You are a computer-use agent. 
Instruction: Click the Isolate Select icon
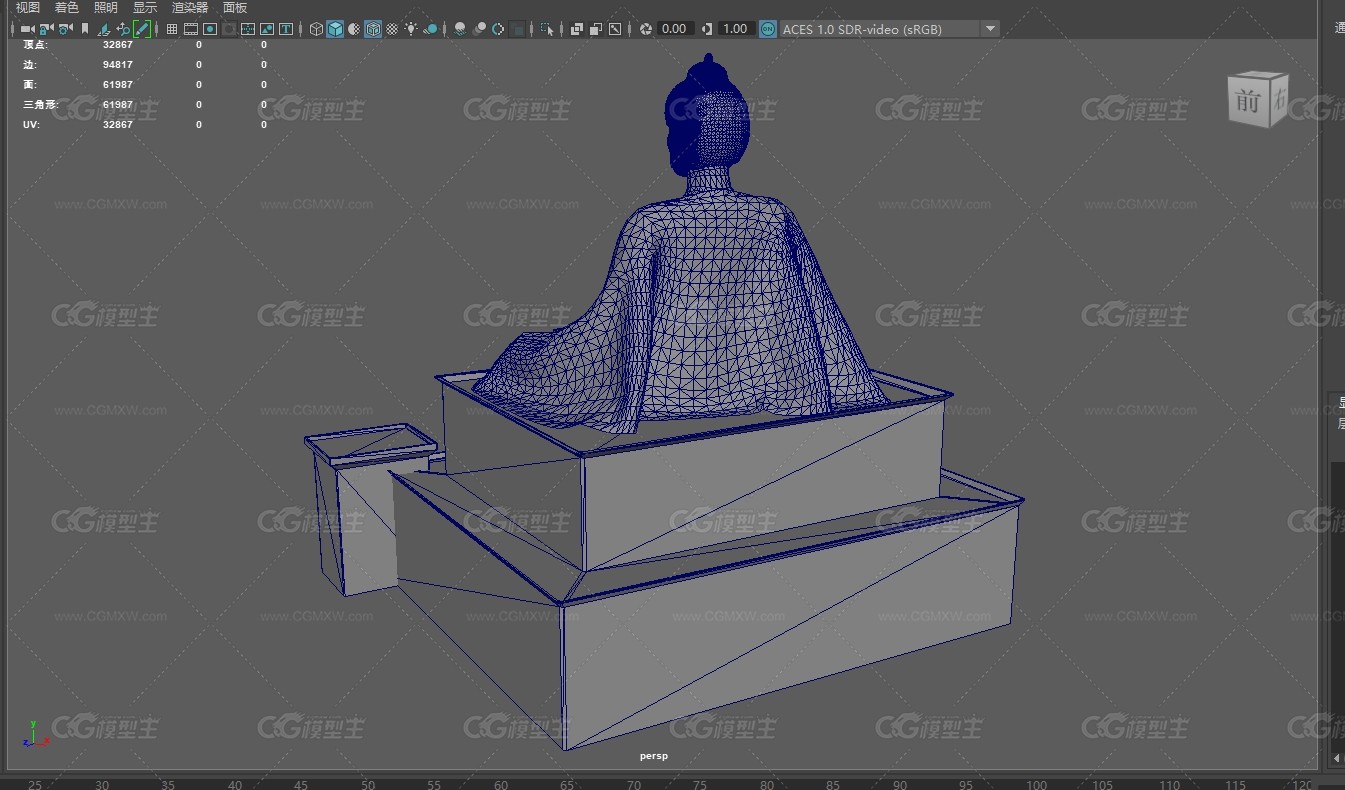click(x=547, y=29)
